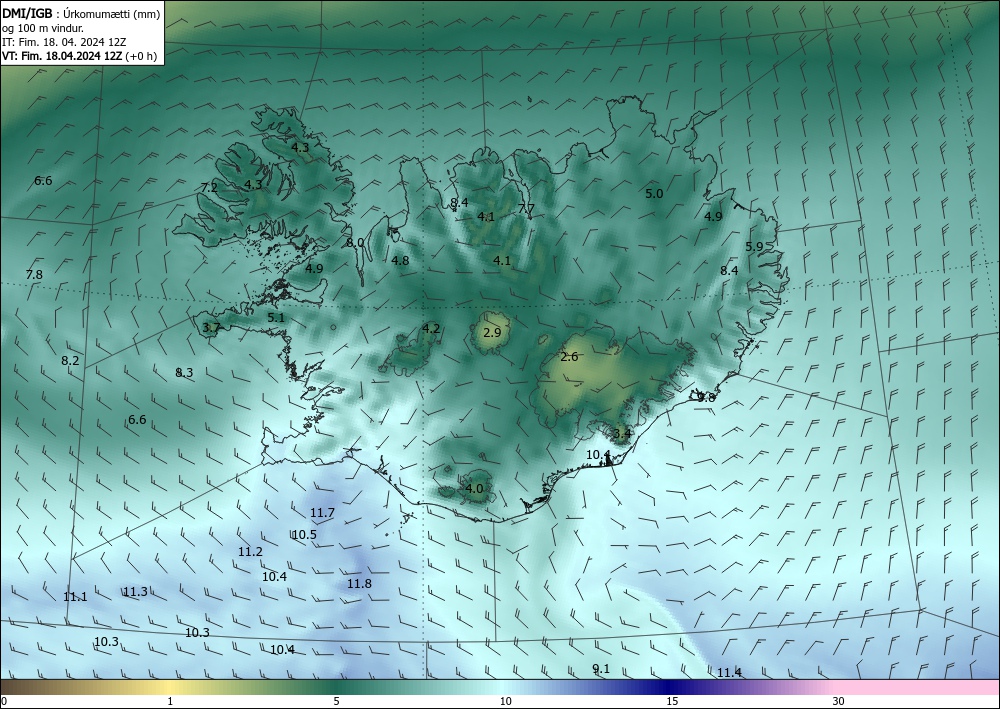Click the 9.8 value on the southeast coast

[x=707, y=397]
